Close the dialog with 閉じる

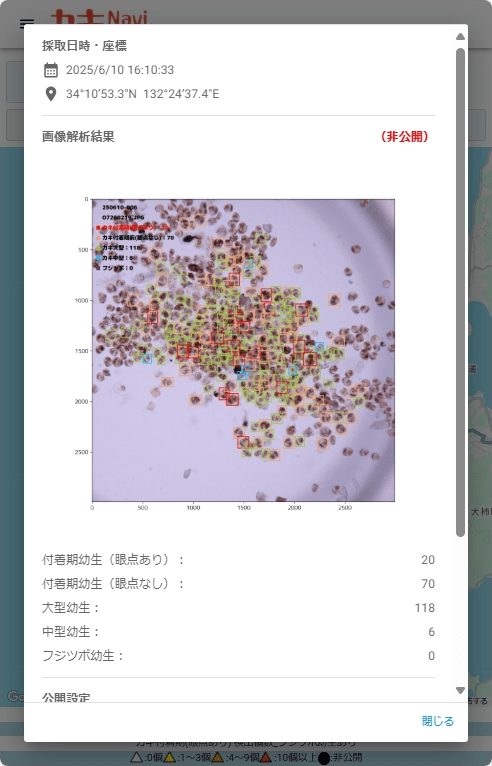point(438,721)
